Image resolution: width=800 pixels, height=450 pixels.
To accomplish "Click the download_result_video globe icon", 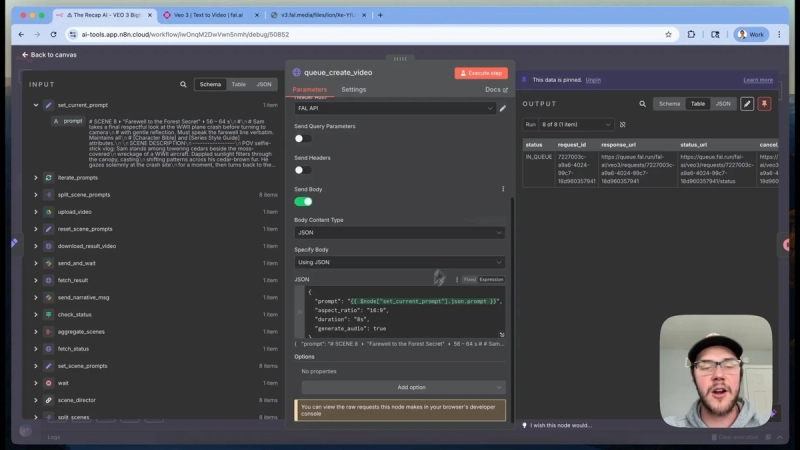I will pyautogui.click(x=48, y=246).
